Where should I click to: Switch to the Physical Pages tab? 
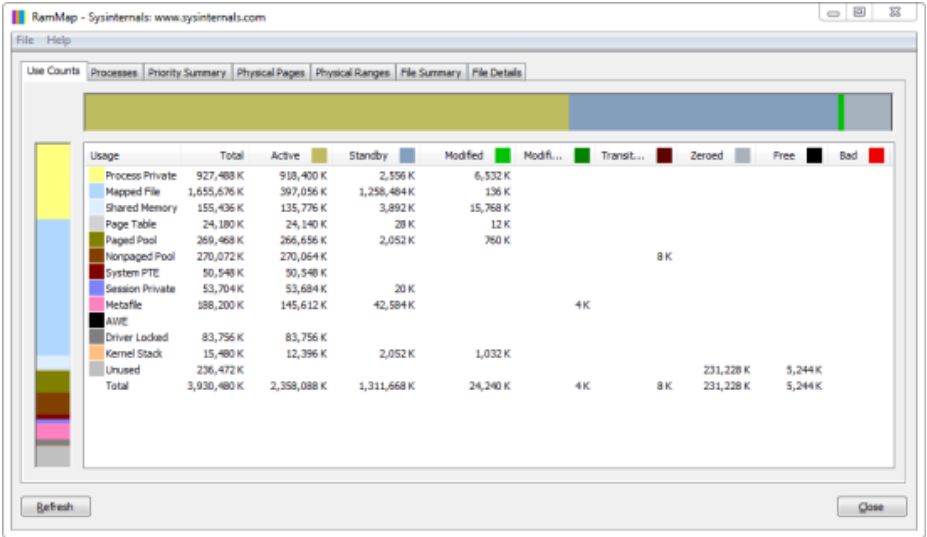(271, 73)
